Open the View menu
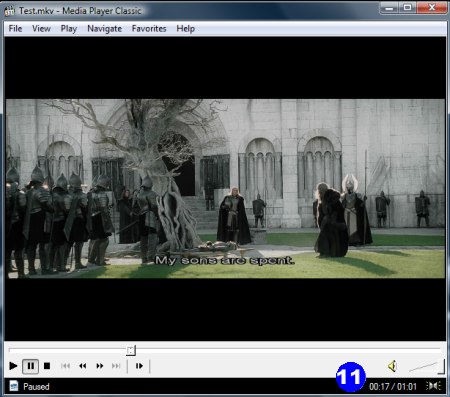Viewport: 450px width, 397px height. [41, 29]
